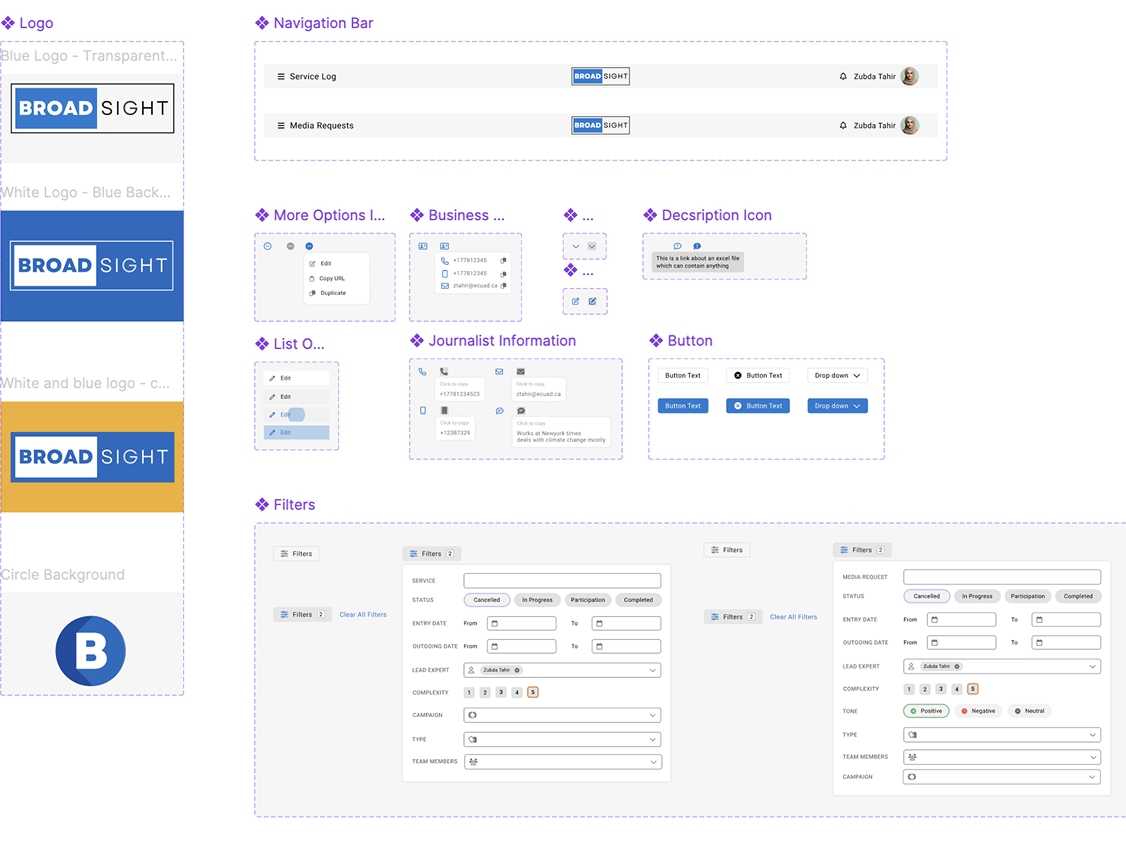Viewport: 1126px width, 843px height.
Task: Click white Button Text without icon
Action: pos(683,376)
